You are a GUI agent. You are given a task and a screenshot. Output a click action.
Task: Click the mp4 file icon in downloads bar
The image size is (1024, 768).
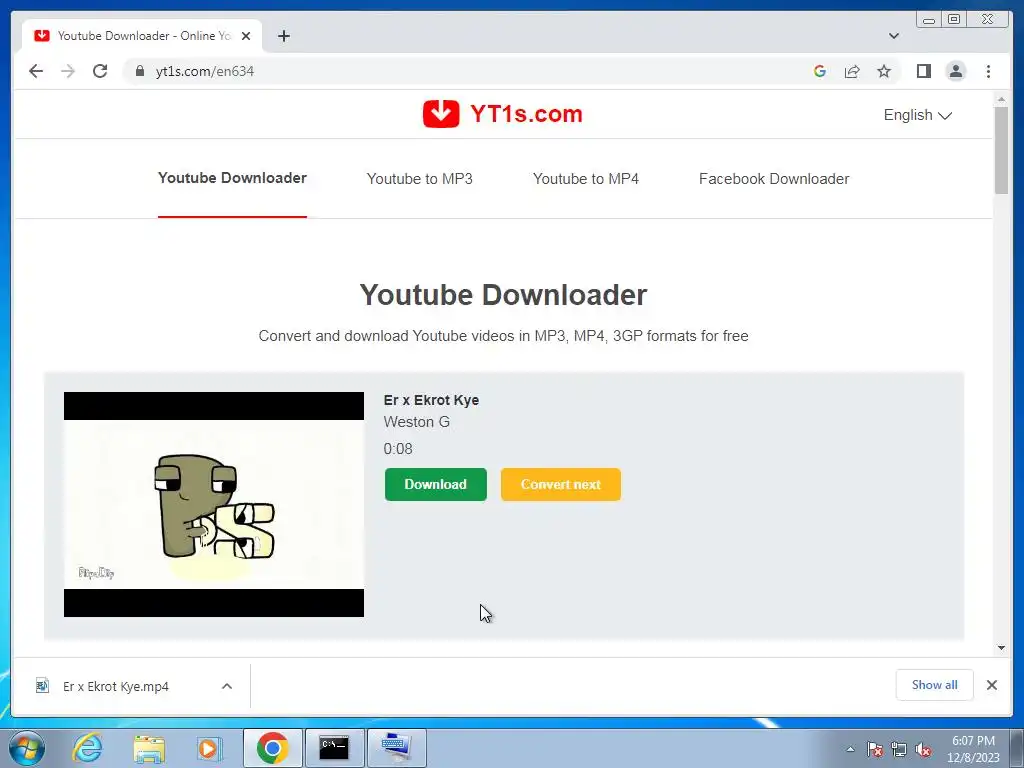[42, 686]
